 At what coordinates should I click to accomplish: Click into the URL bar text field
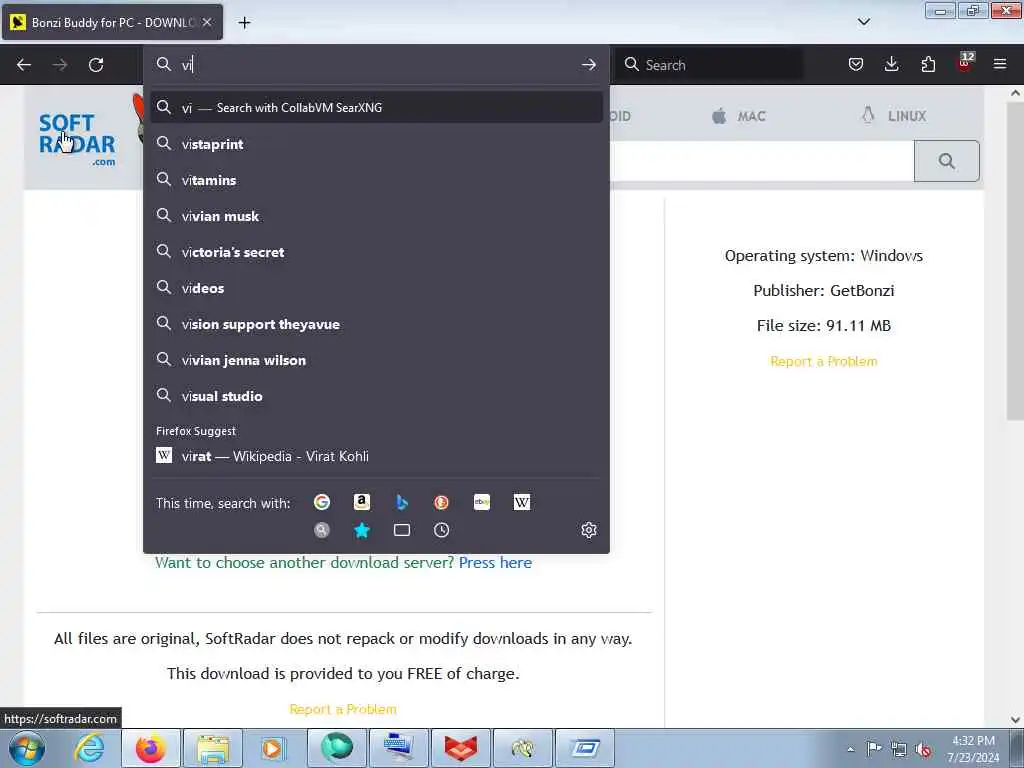pos(379,65)
